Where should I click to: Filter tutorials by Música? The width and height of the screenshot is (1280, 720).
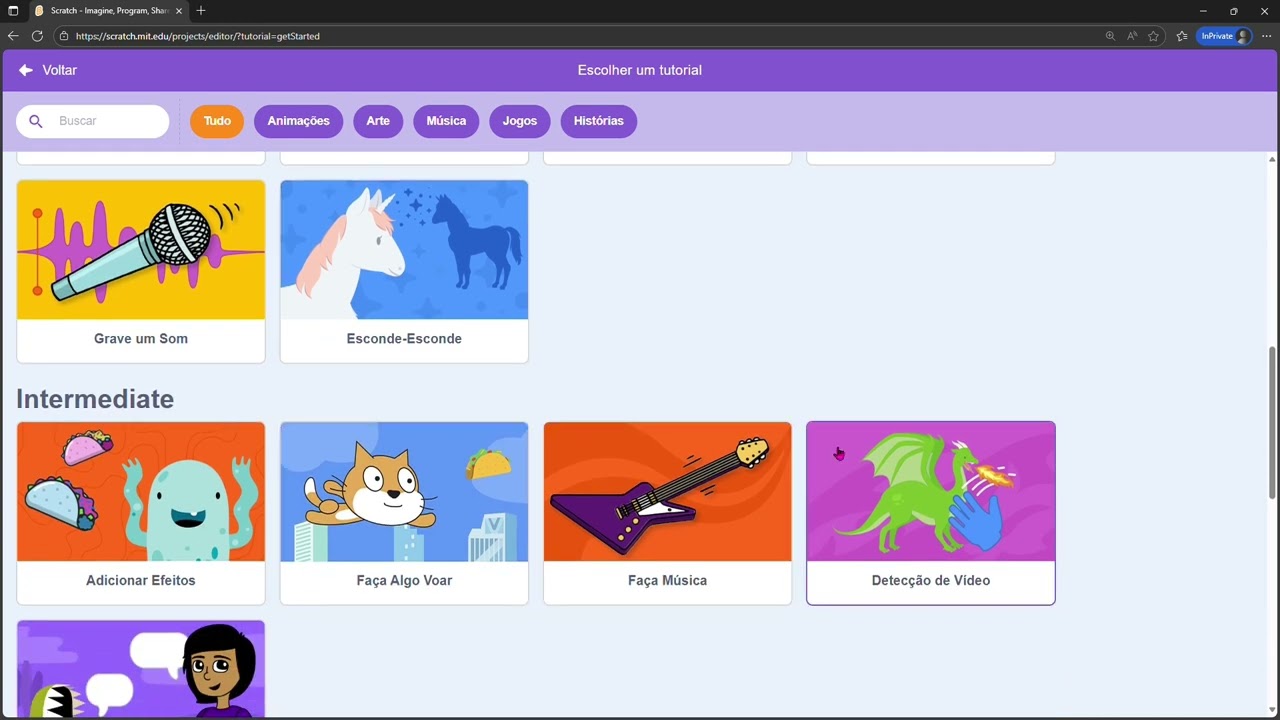click(446, 121)
